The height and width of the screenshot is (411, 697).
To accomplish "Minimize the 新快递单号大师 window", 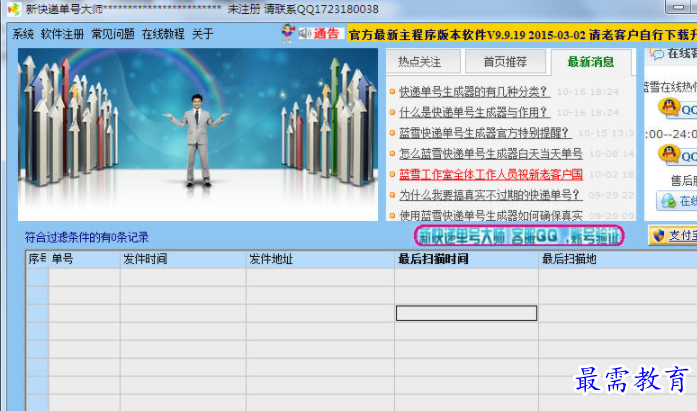I will [678, 6].
